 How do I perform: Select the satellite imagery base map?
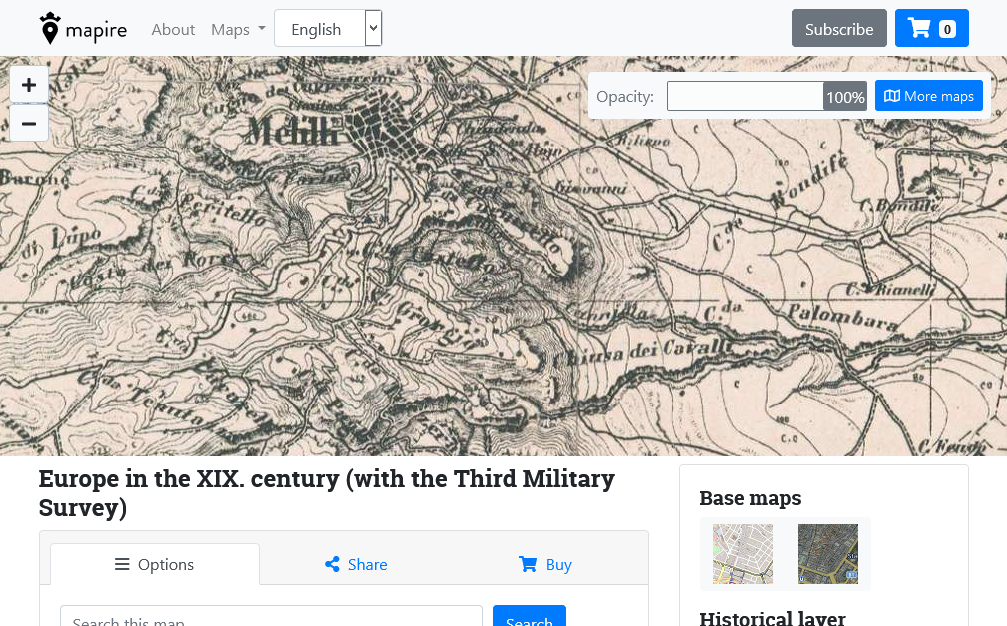tap(827, 554)
